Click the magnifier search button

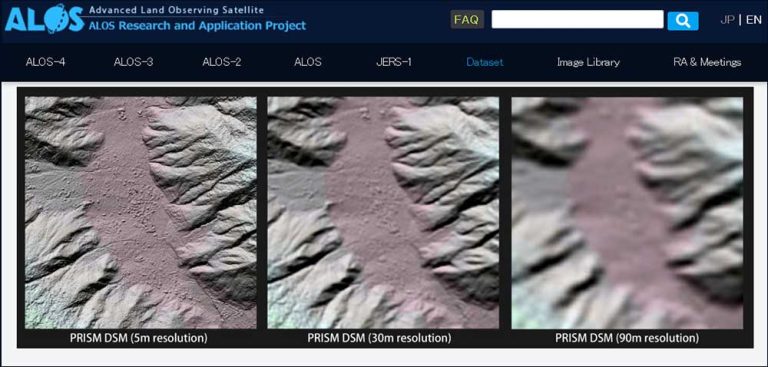pos(683,21)
